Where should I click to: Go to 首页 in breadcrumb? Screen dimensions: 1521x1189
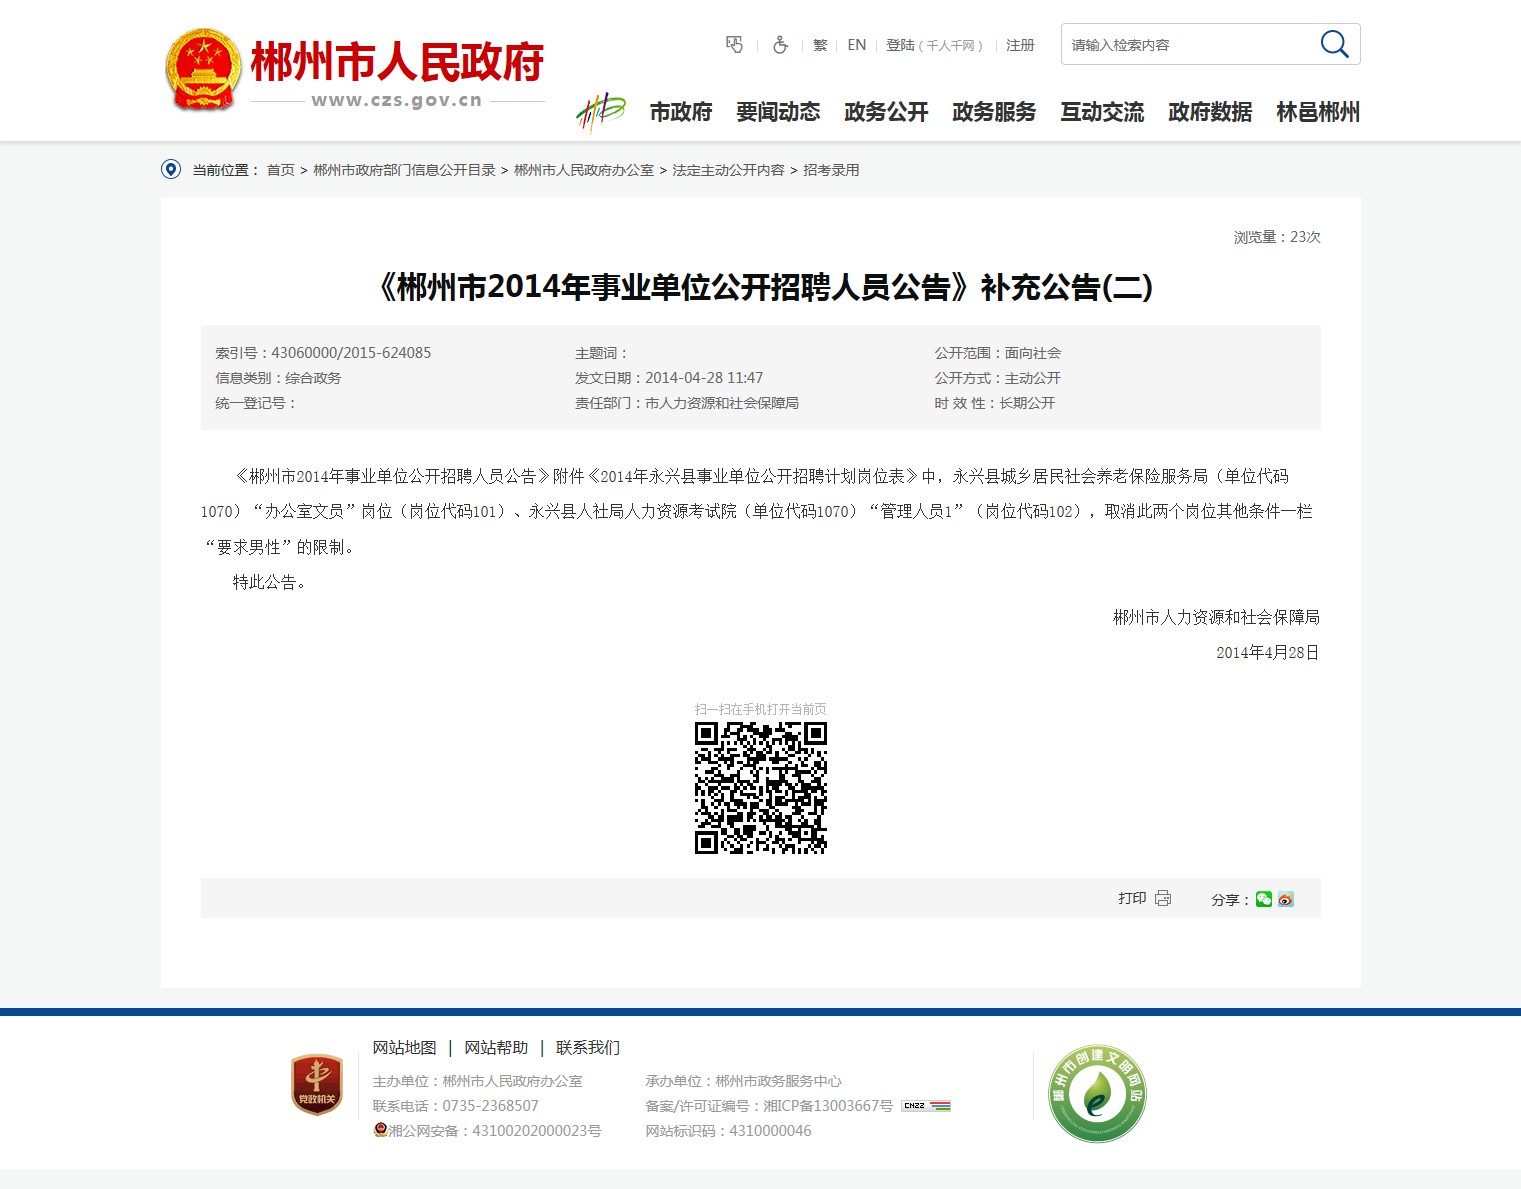pyautogui.click(x=280, y=170)
